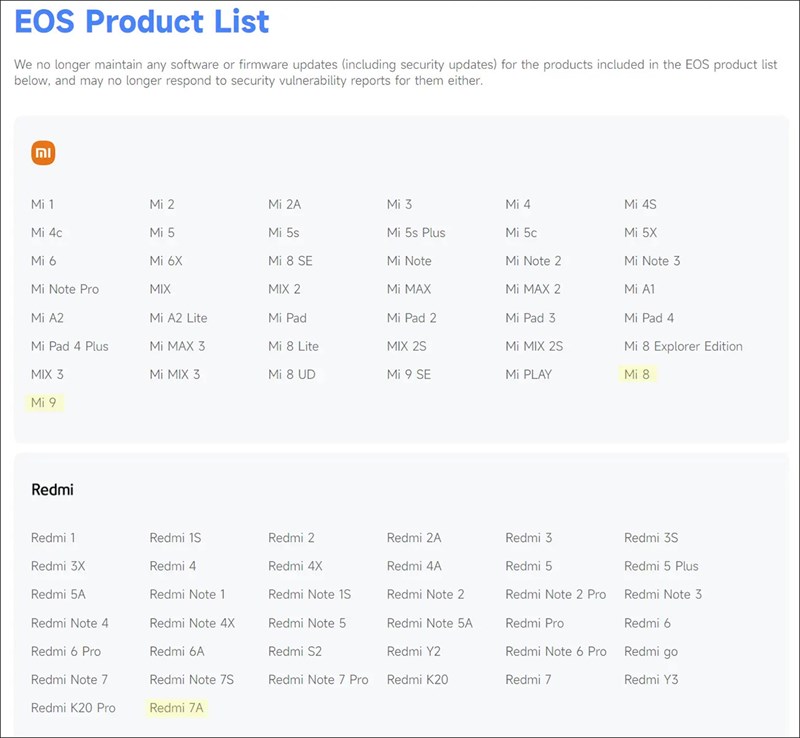Click the Redmi section heading
This screenshot has width=800, height=738.
tap(52, 490)
